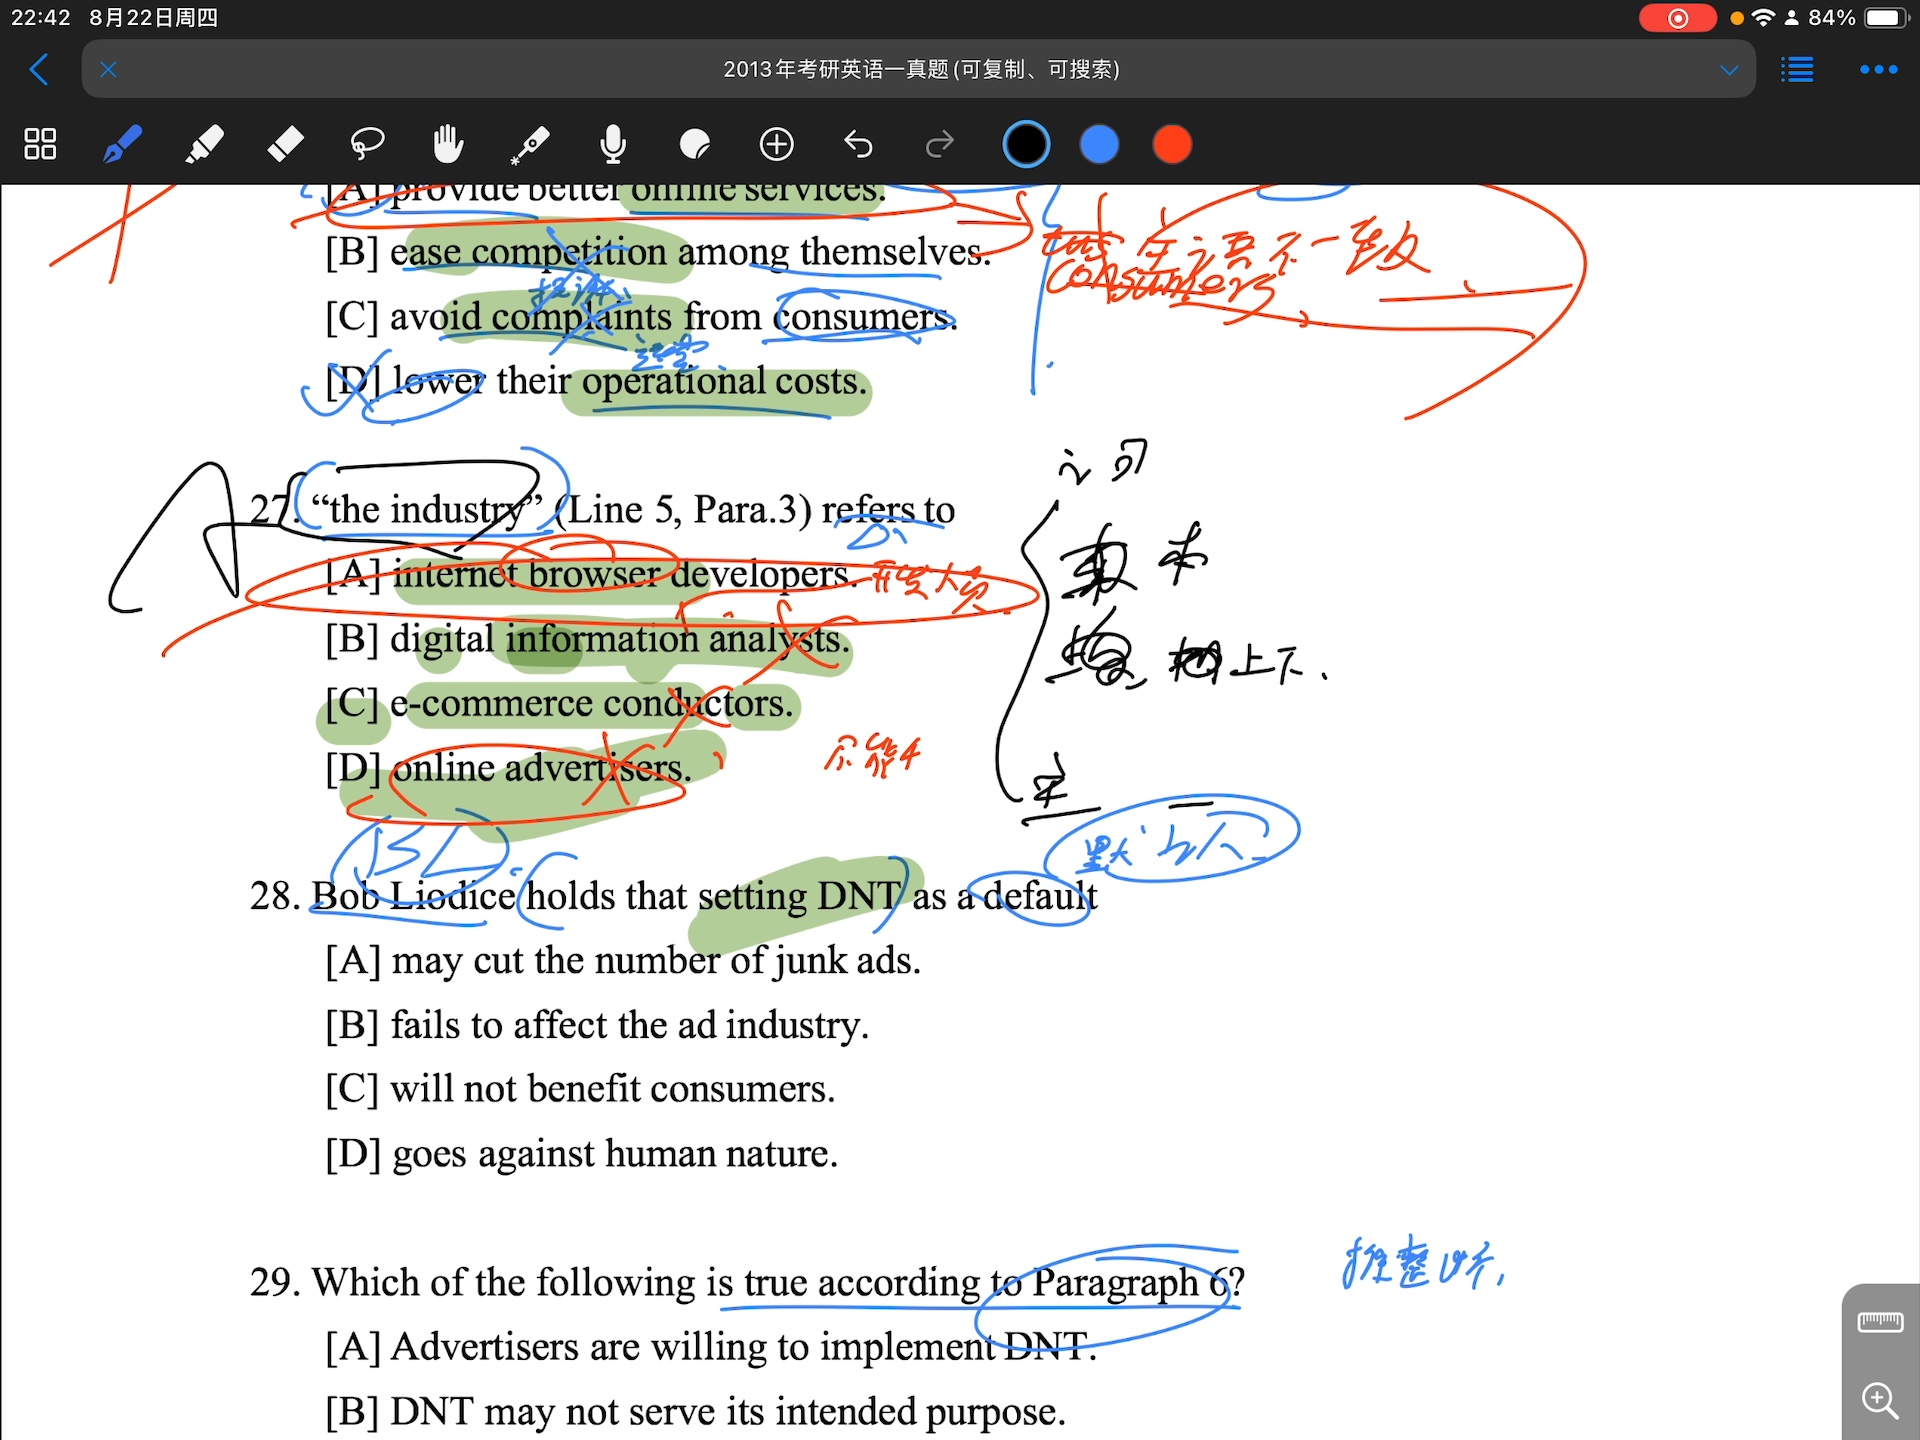Tap option [A] Advertisers are willing to implement DNT
Image resolution: width=1920 pixels, height=1440 pixels.
pyautogui.click(x=711, y=1347)
